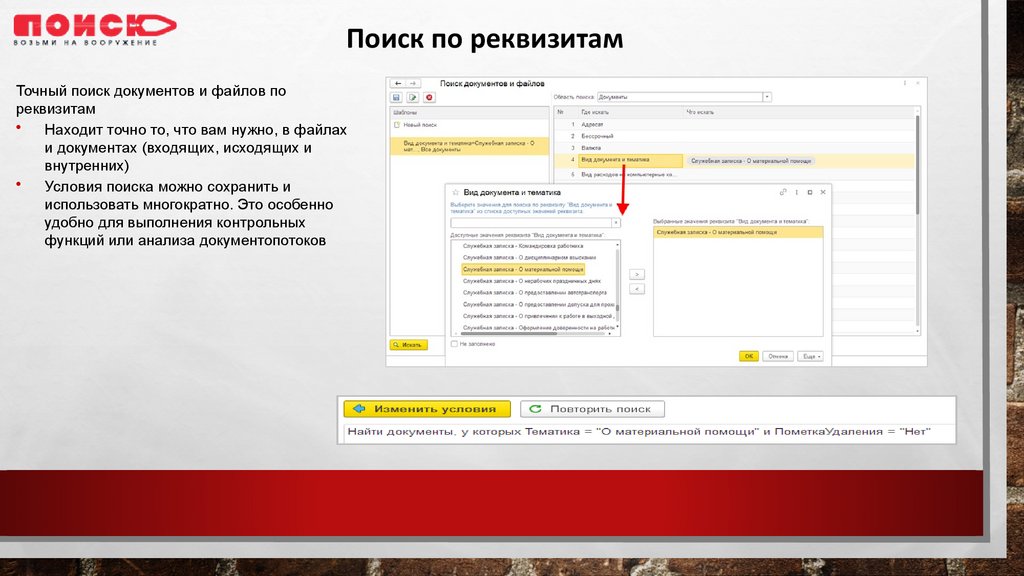Open the main window three-dot menu
The image size is (1024, 576).
[x=904, y=83]
